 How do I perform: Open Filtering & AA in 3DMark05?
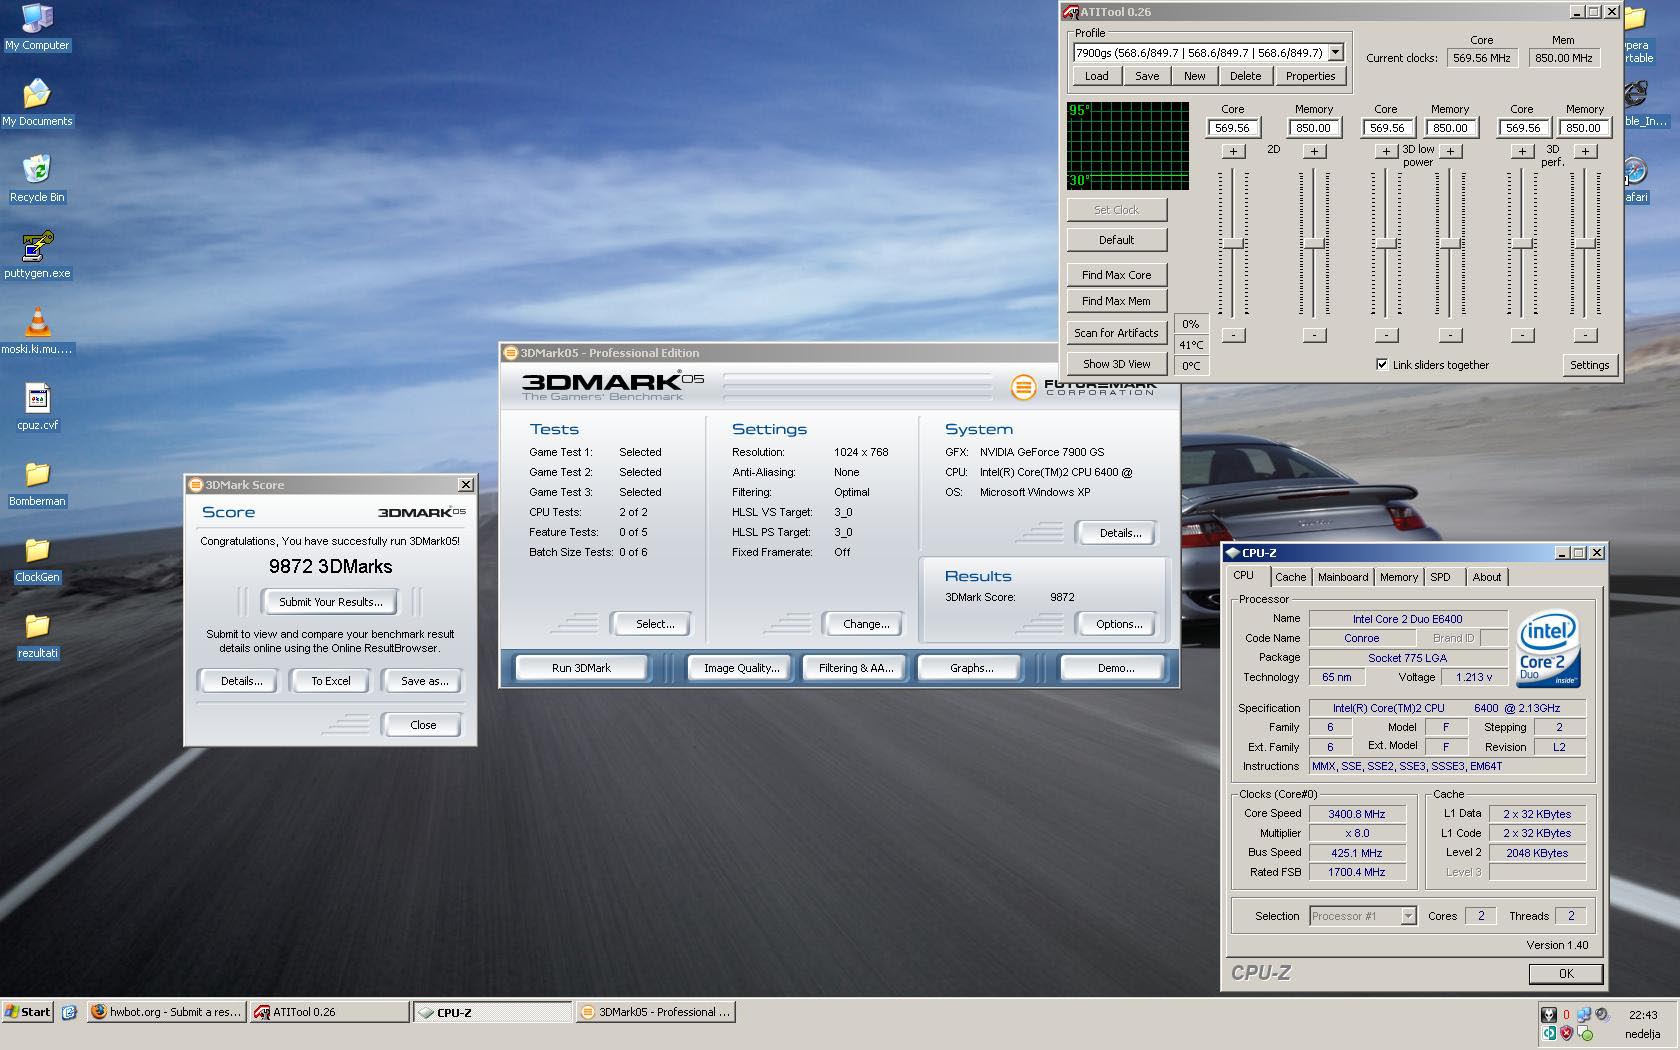pos(855,668)
